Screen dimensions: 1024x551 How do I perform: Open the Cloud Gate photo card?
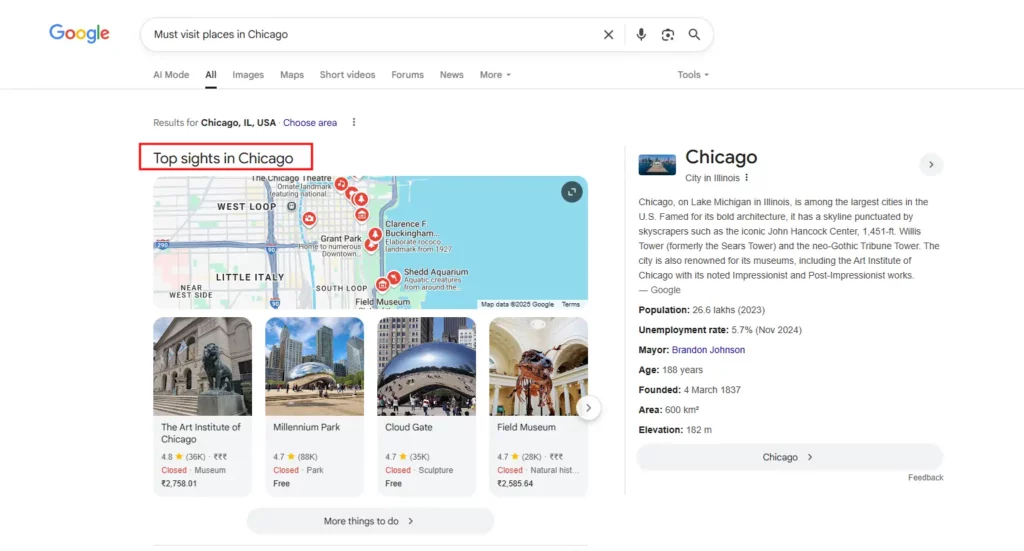[426, 366]
